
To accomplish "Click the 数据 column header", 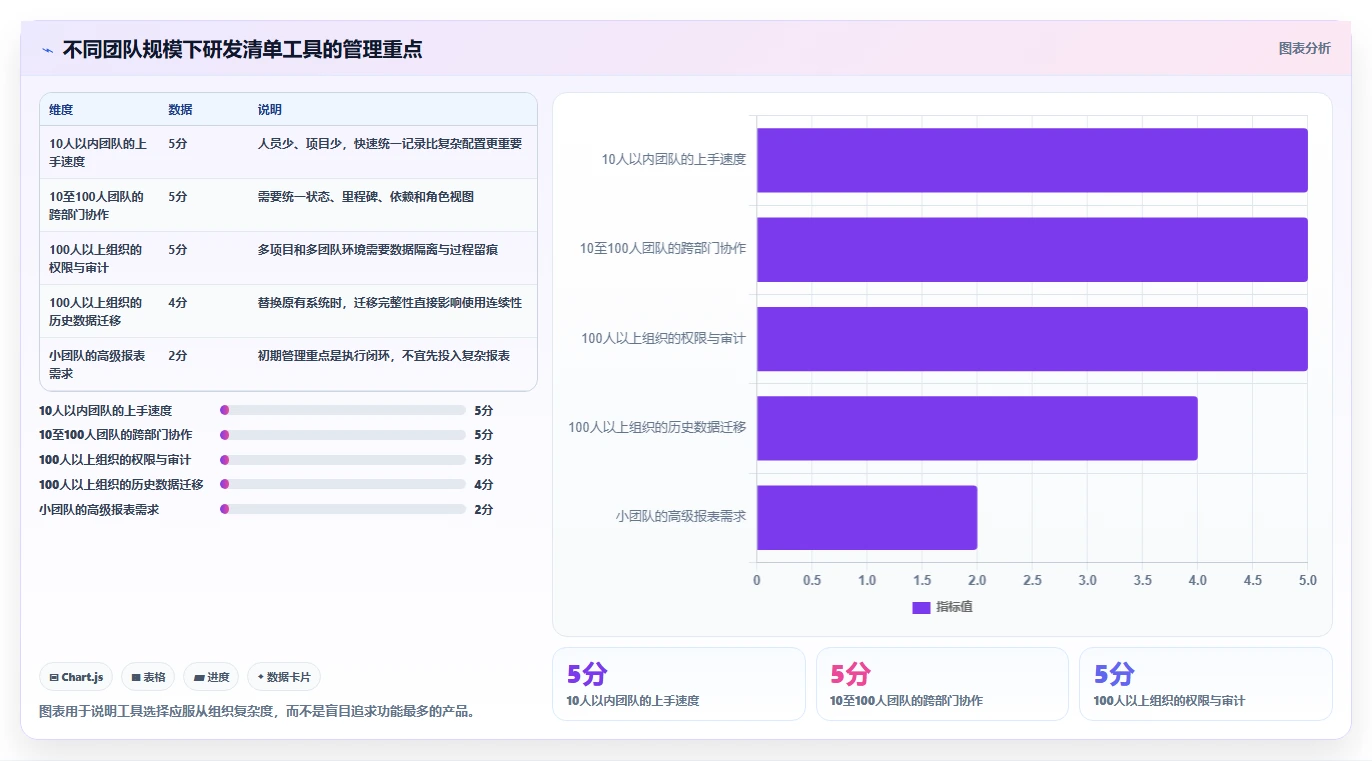I will point(181,109).
